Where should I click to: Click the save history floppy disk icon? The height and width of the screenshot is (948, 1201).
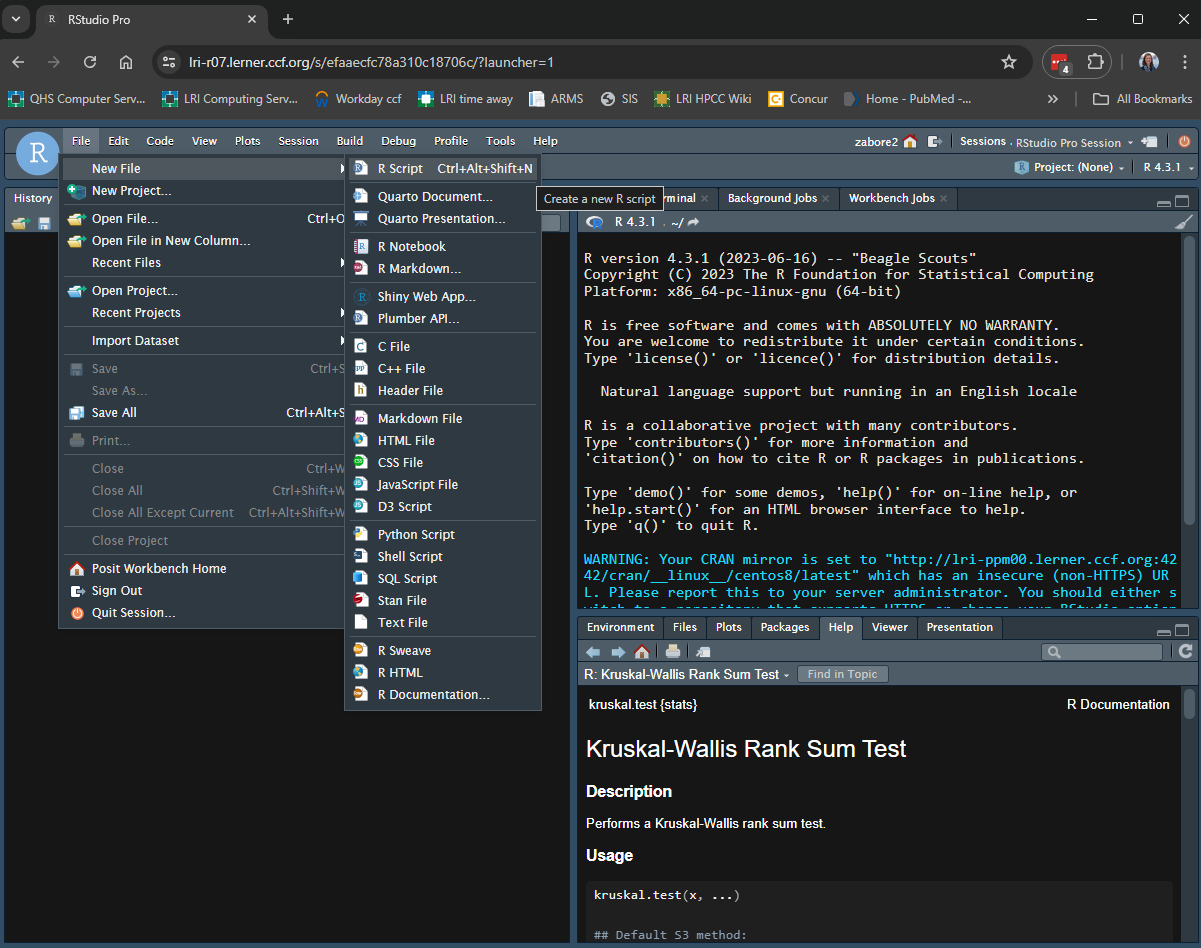click(x=44, y=223)
